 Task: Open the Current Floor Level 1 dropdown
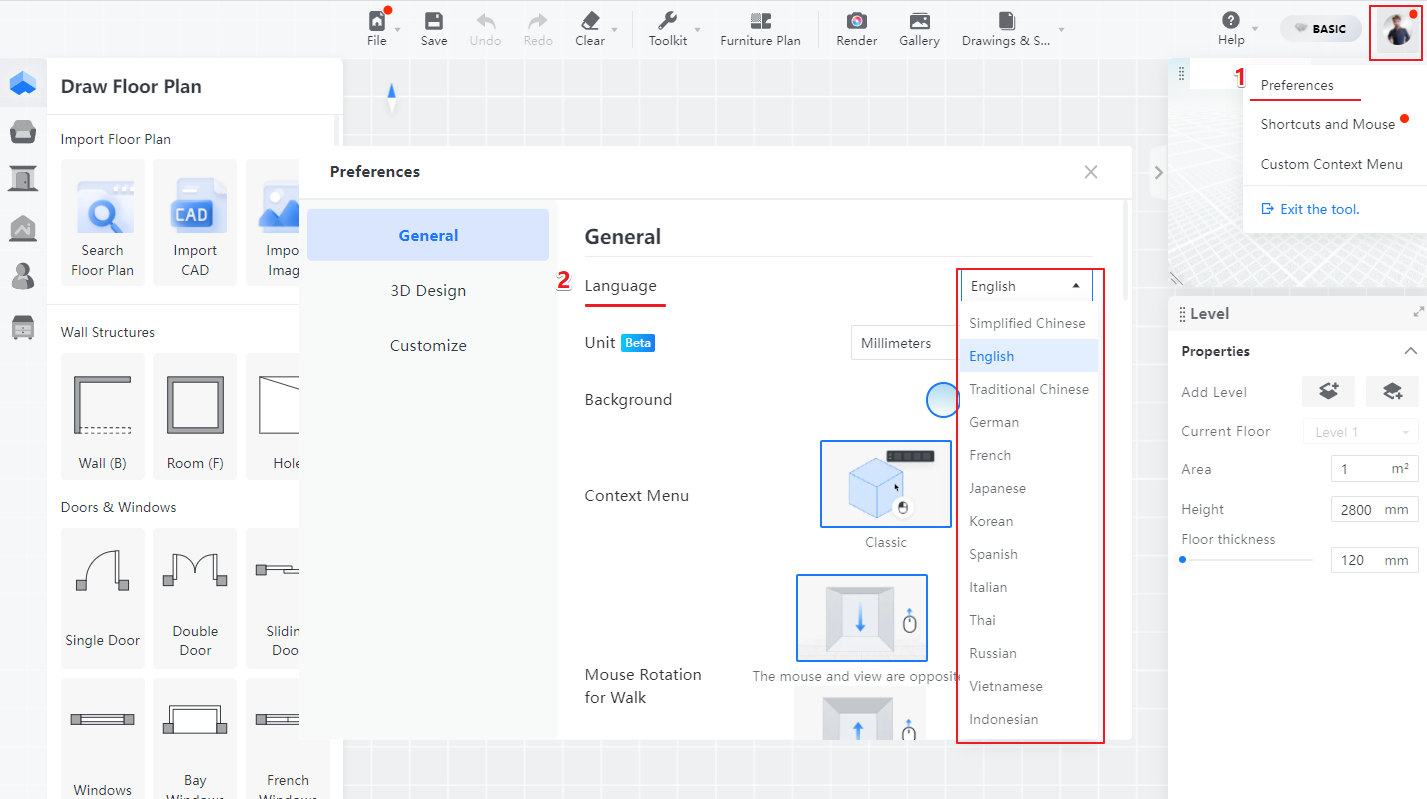click(x=1360, y=432)
